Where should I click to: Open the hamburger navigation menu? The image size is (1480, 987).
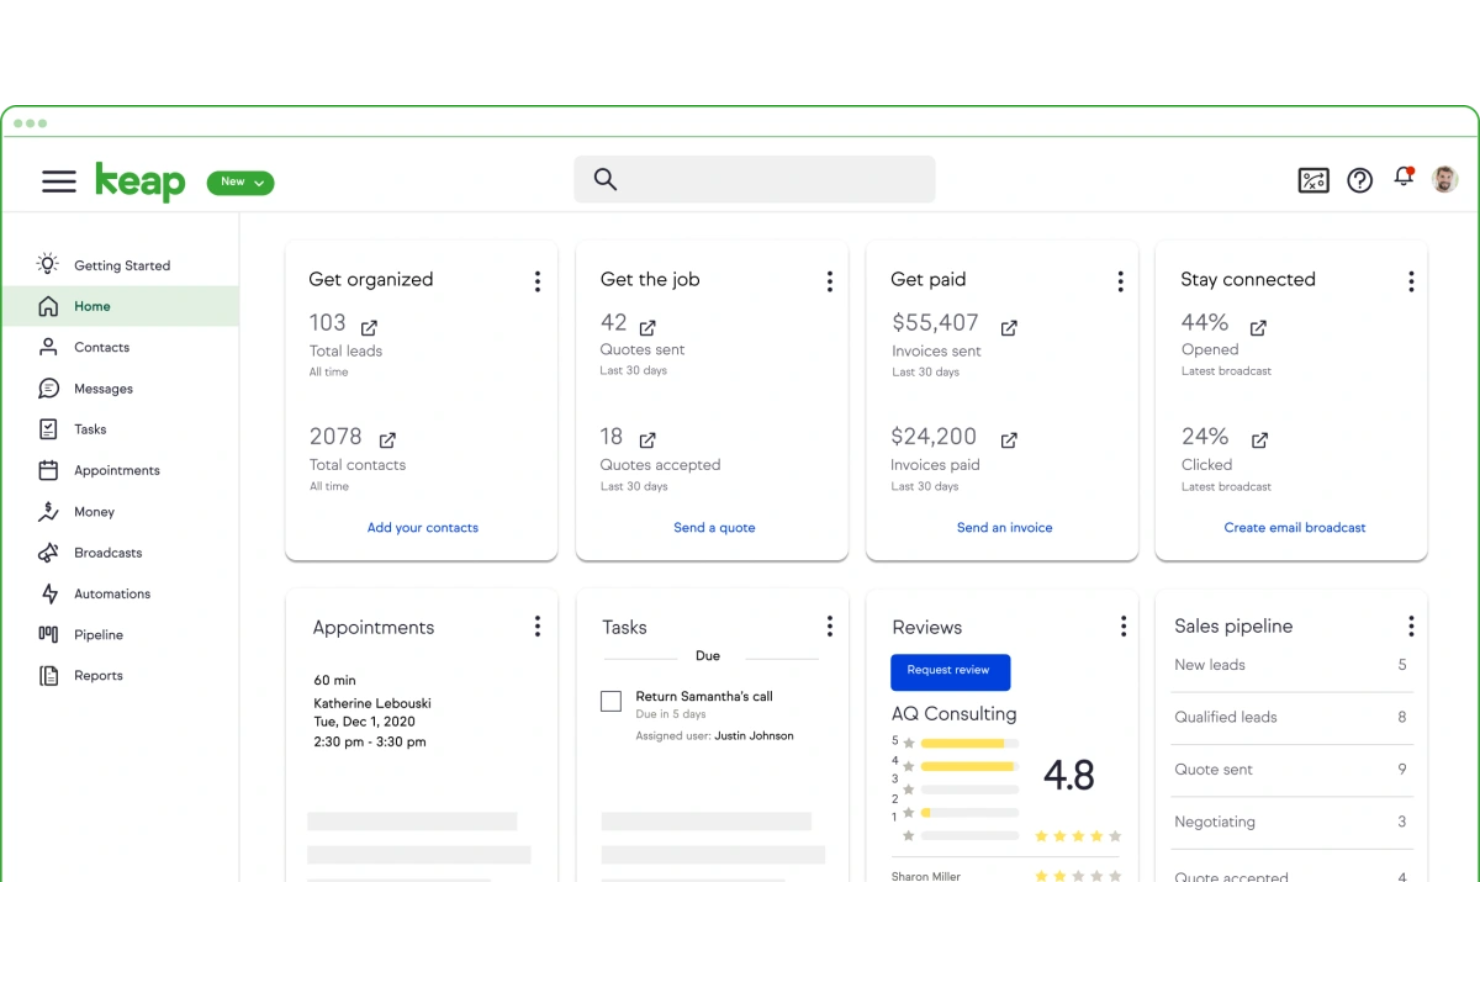coord(58,181)
